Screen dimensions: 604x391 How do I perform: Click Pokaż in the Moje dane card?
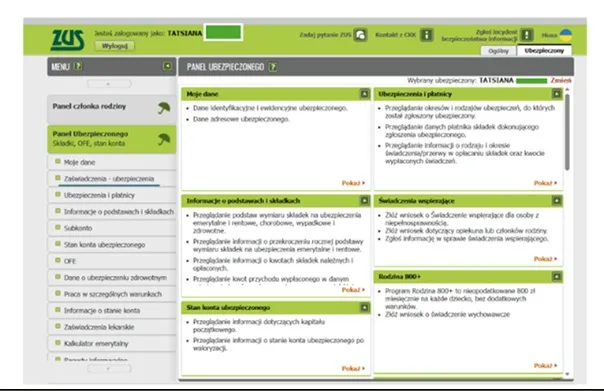pos(353,183)
